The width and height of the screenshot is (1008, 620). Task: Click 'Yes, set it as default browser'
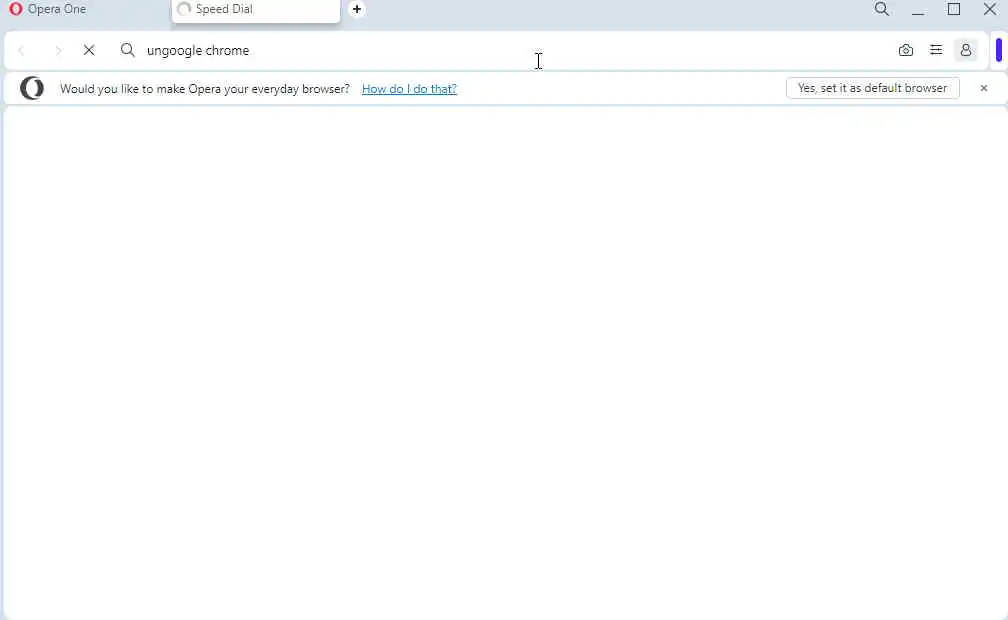(x=872, y=88)
